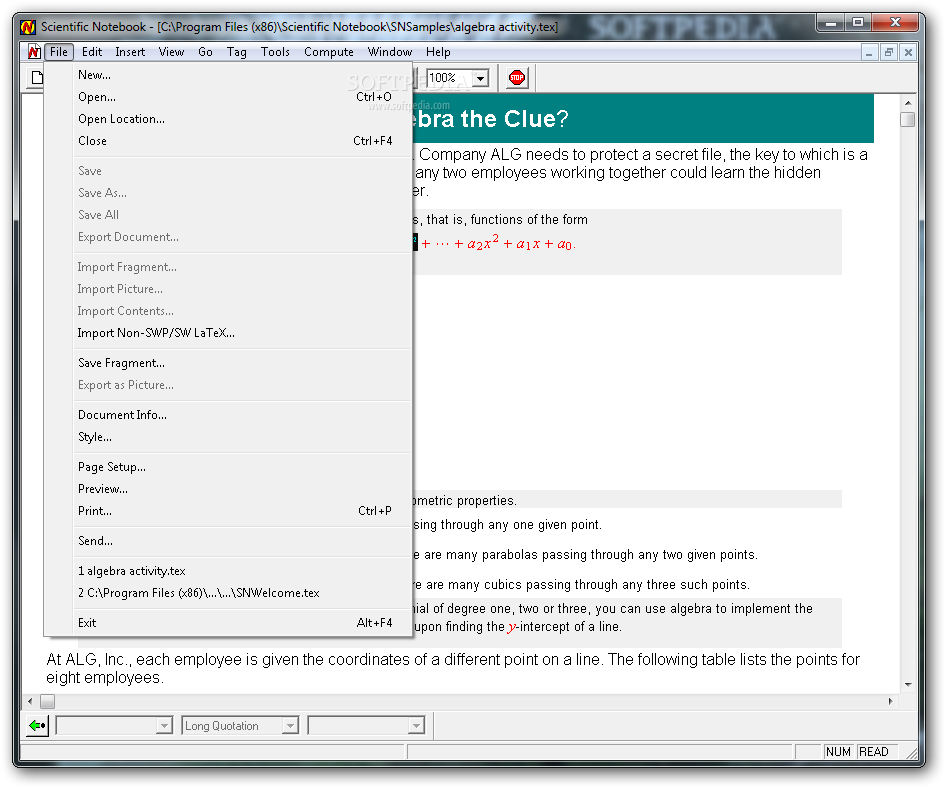Open the 100% zoom dropdown
Viewport: 946px width, 788px height.
click(481, 78)
